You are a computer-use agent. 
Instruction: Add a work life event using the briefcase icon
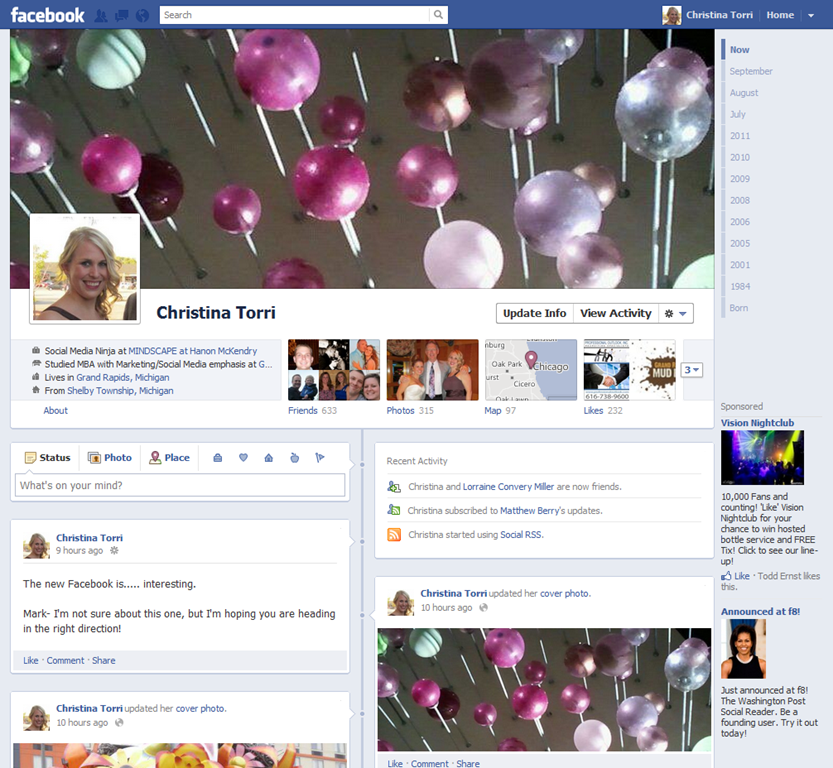[x=217, y=457]
